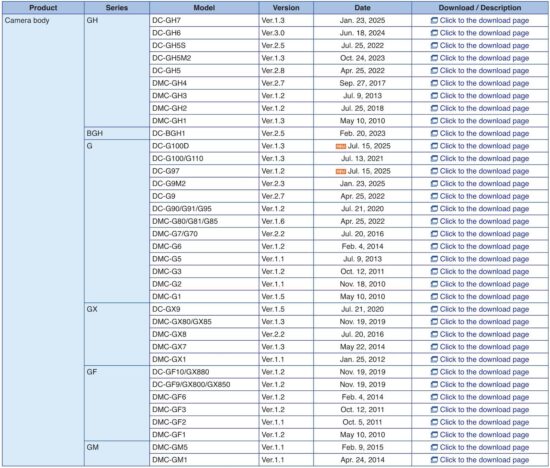The width and height of the screenshot is (550, 468).
Task: Select the DC-BGH1 model cell
Action: [204, 133]
